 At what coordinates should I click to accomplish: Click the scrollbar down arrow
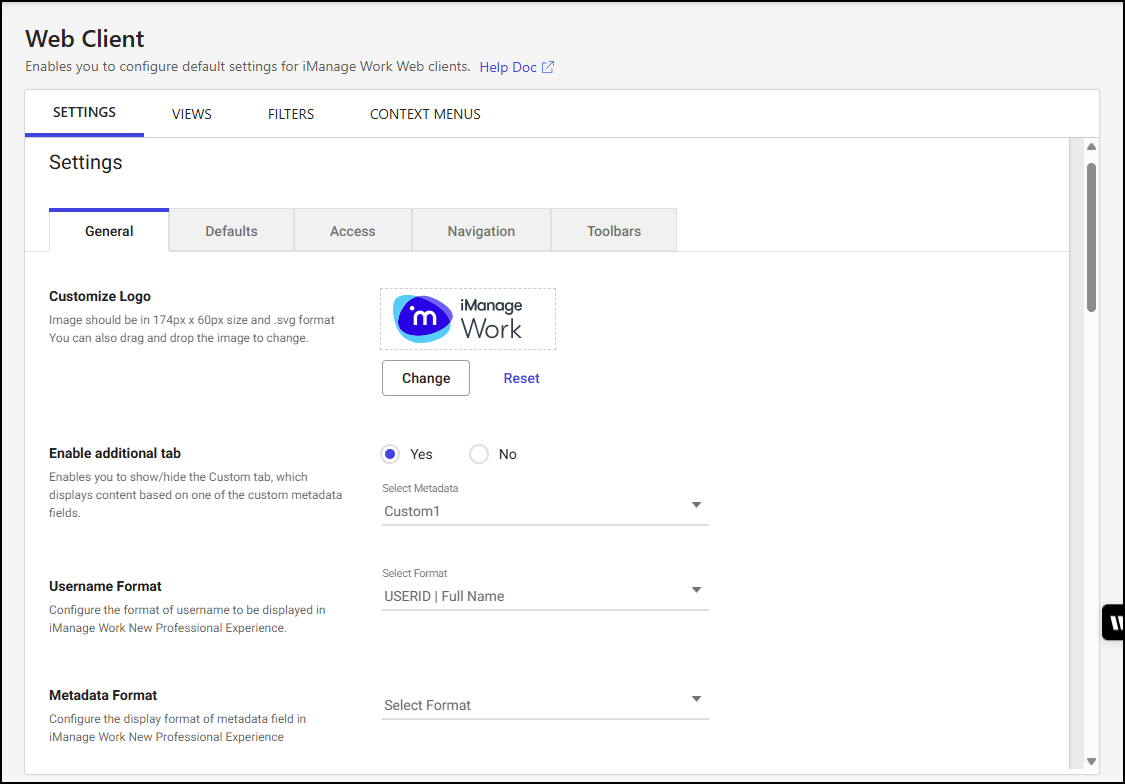(x=1091, y=761)
